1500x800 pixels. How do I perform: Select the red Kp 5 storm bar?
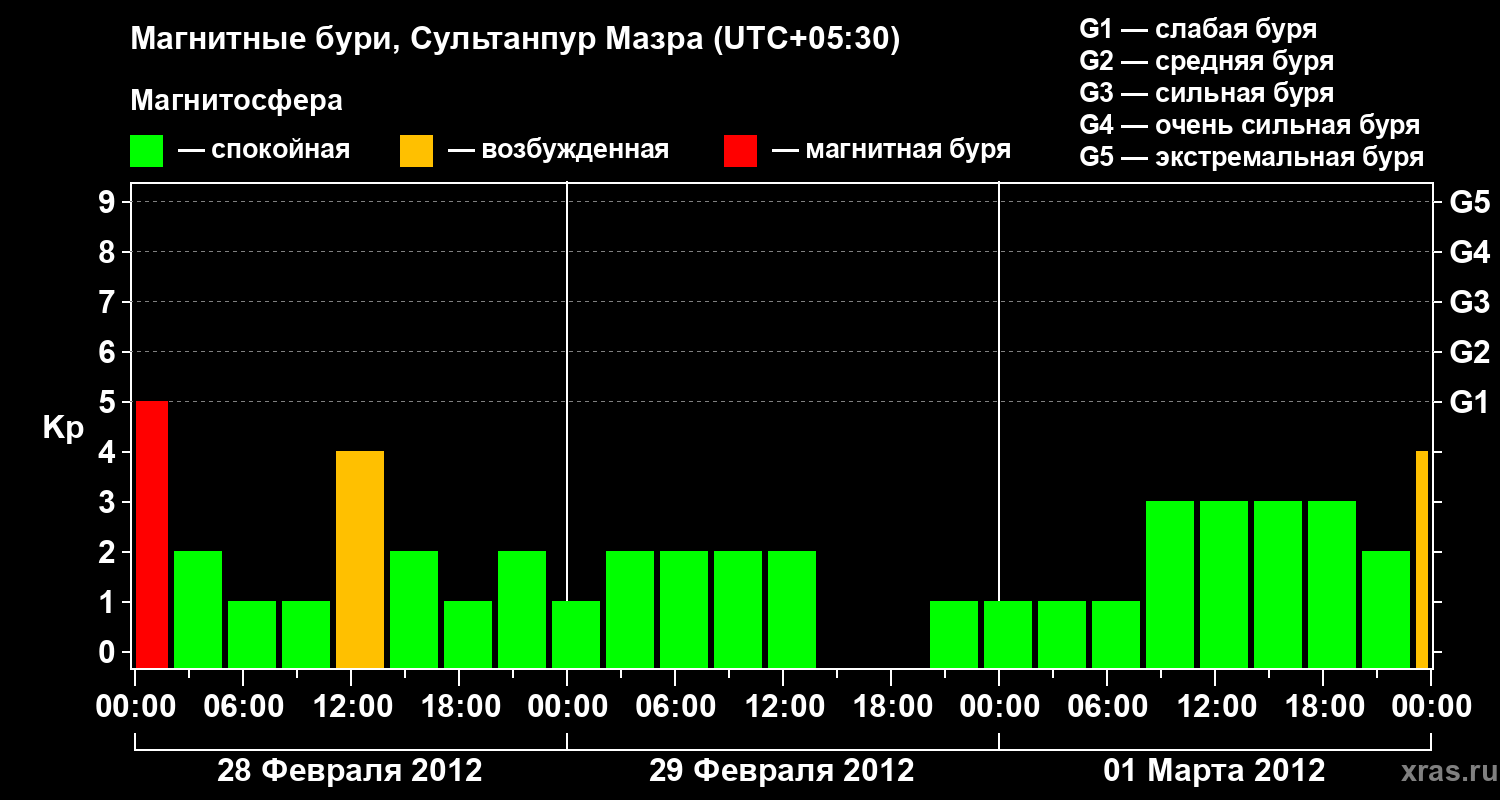tap(152, 535)
